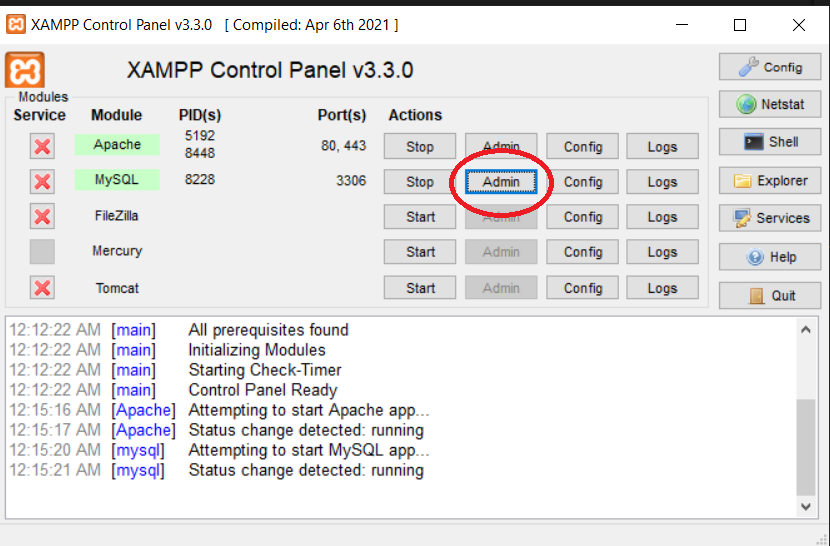View FileZilla Logs

(x=662, y=217)
